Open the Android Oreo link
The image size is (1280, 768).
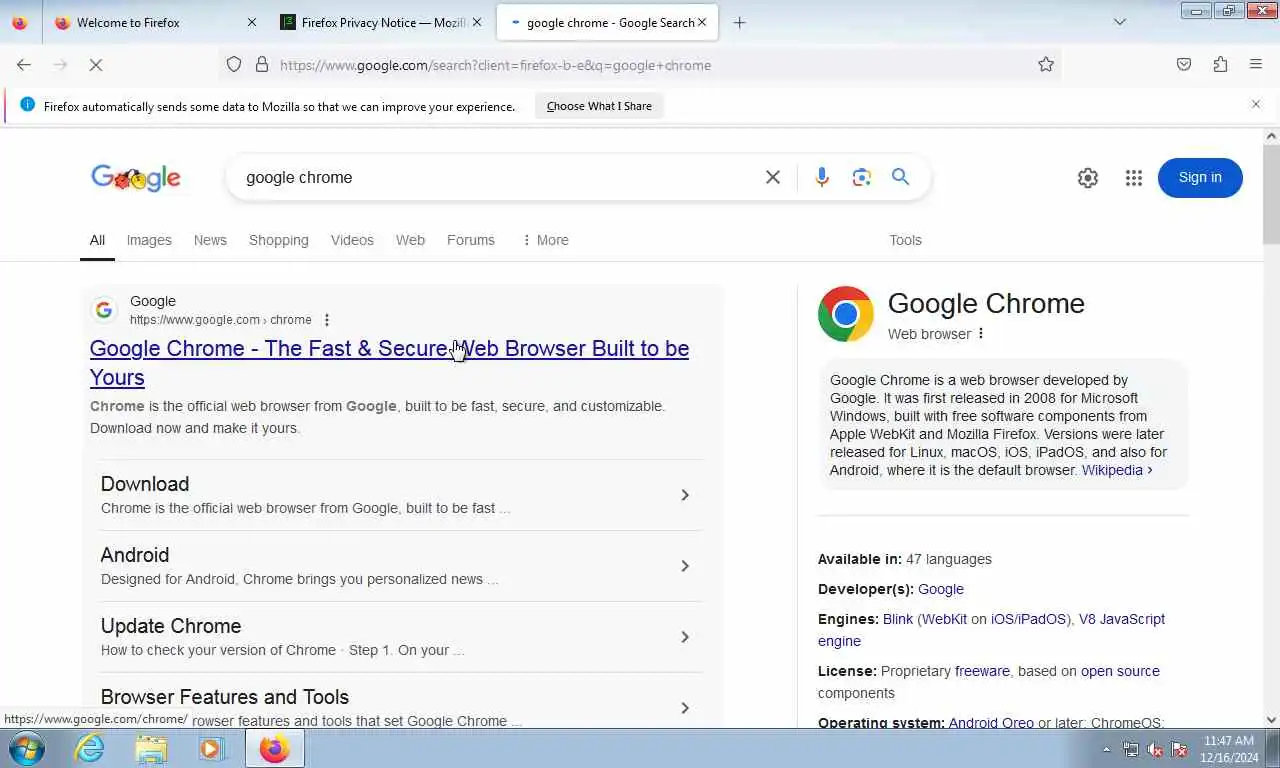coord(991,723)
